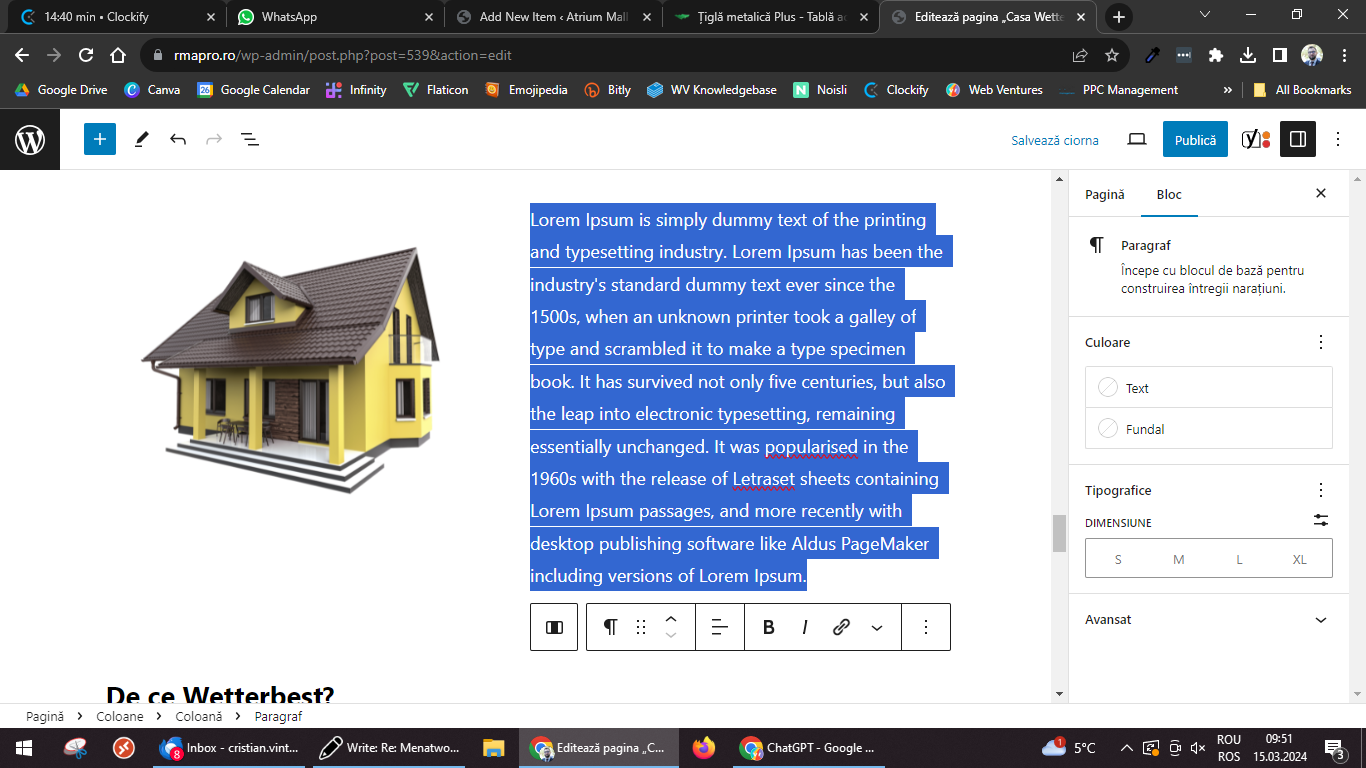Open the Text color swatch picker

[x=1208, y=388]
